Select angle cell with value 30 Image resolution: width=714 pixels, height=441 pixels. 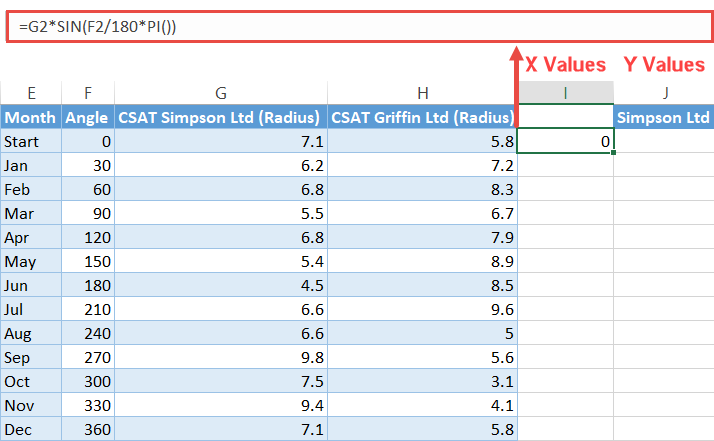click(88, 165)
